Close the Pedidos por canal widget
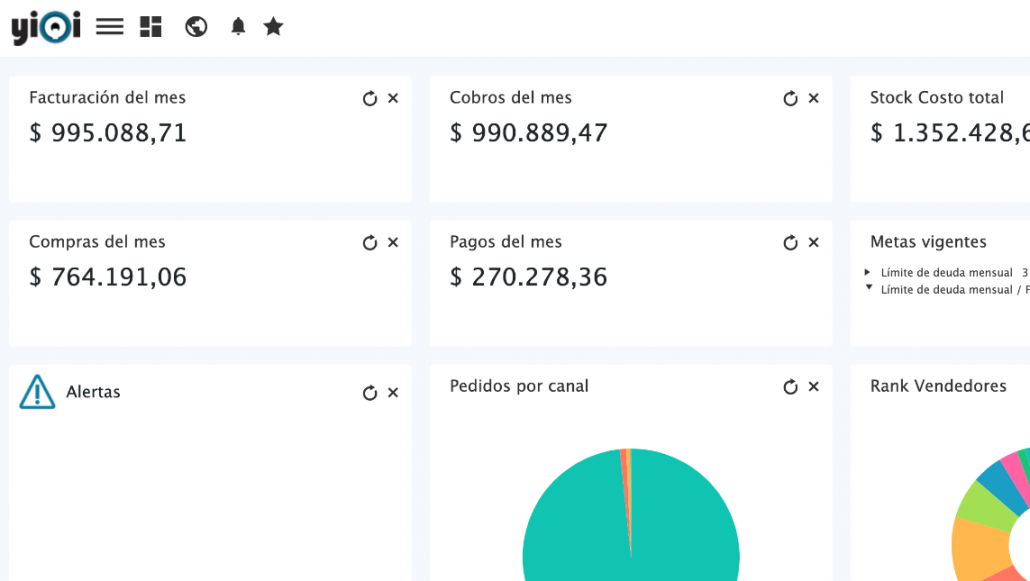The height and width of the screenshot is (581, 1030). (x=813, y=386)
